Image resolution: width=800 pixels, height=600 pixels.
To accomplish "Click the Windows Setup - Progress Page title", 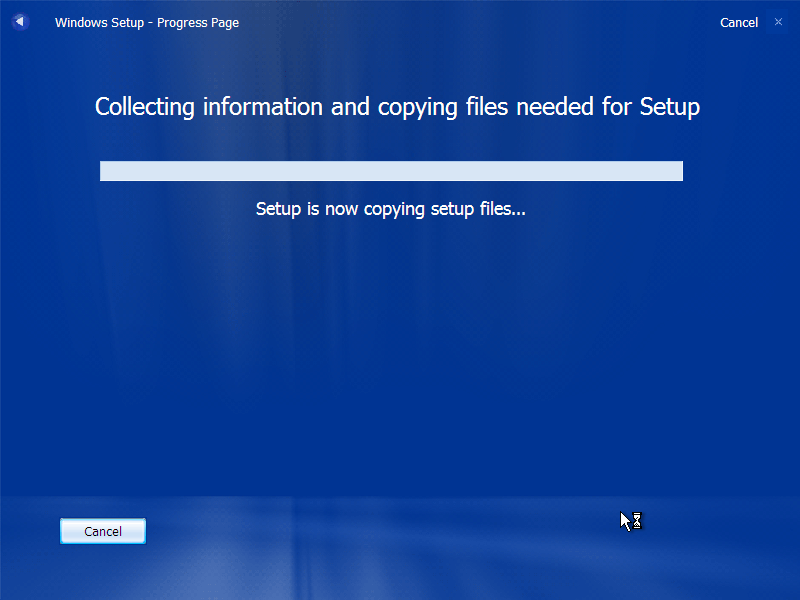I will (x=147, y=22).
